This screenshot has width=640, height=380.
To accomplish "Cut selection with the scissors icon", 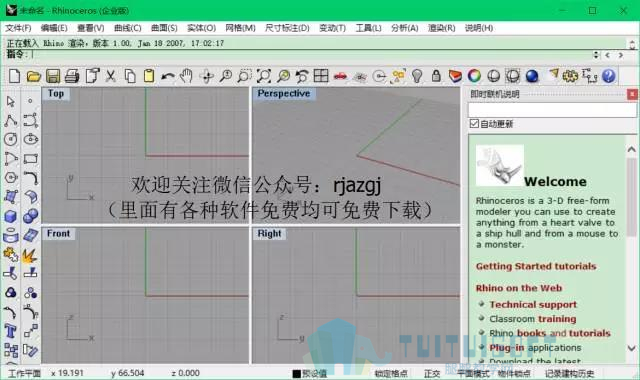I will pyautogui.click(x=111, y=76).
